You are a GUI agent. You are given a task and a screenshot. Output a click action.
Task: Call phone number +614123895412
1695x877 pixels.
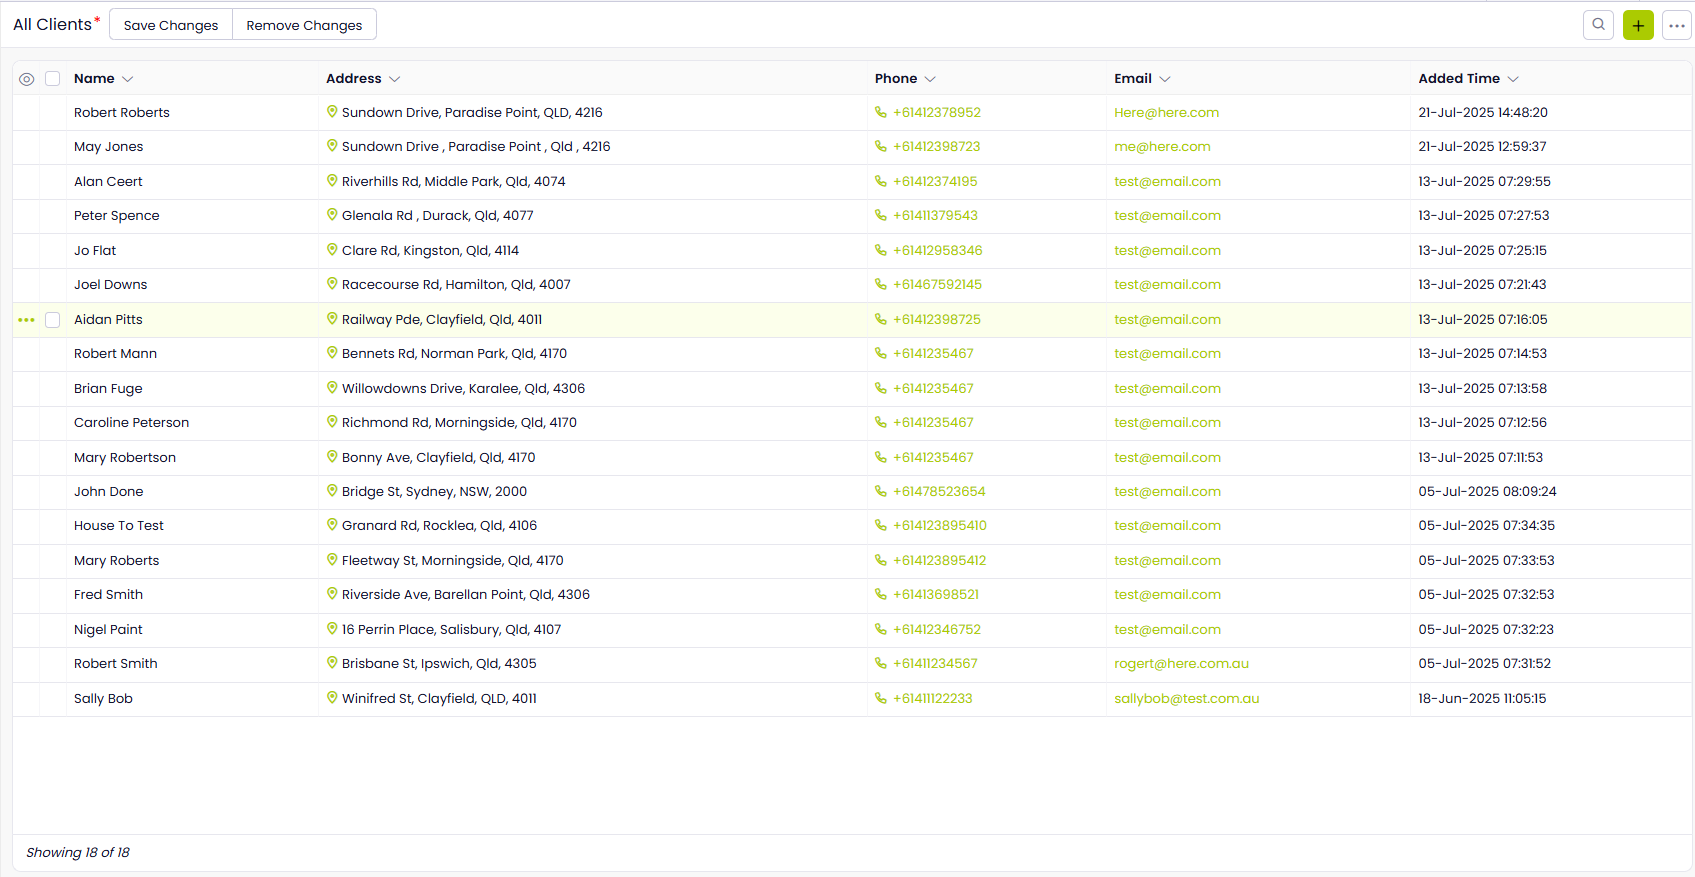point(940,561)
